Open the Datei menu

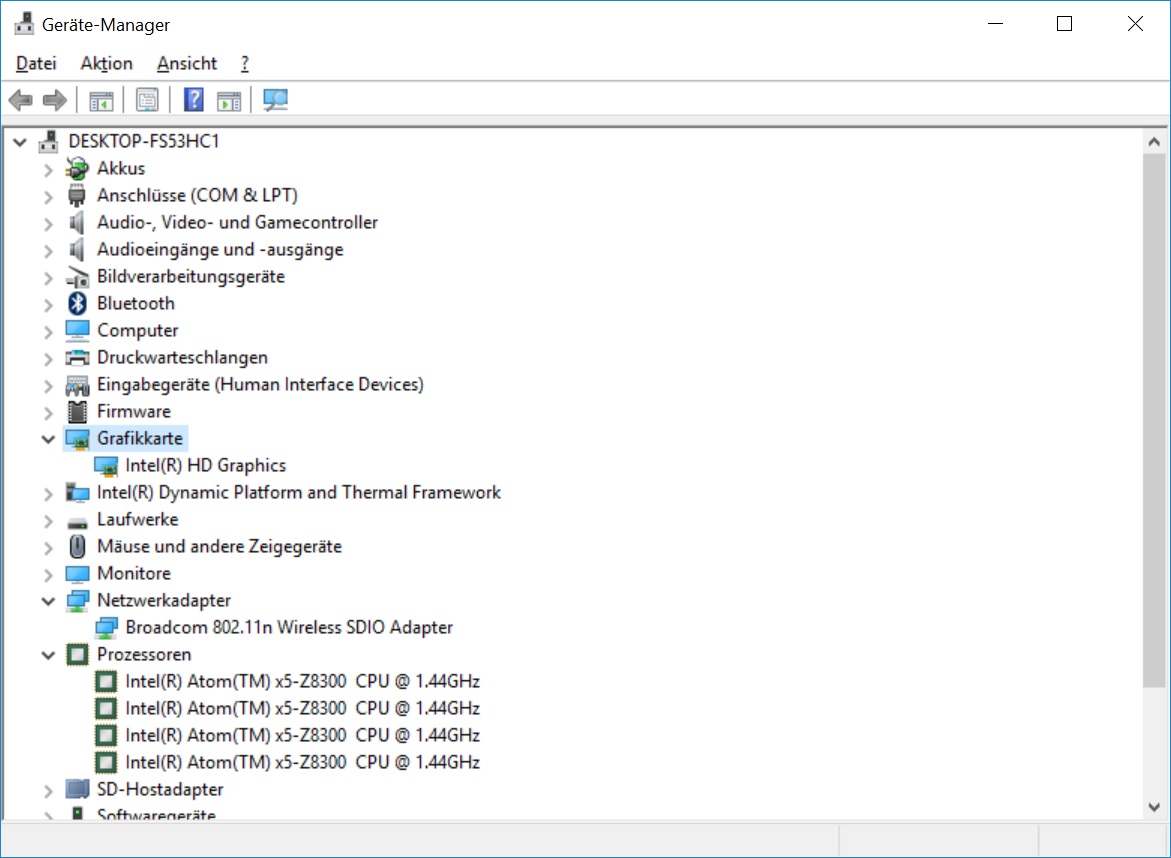pos(36,63)
